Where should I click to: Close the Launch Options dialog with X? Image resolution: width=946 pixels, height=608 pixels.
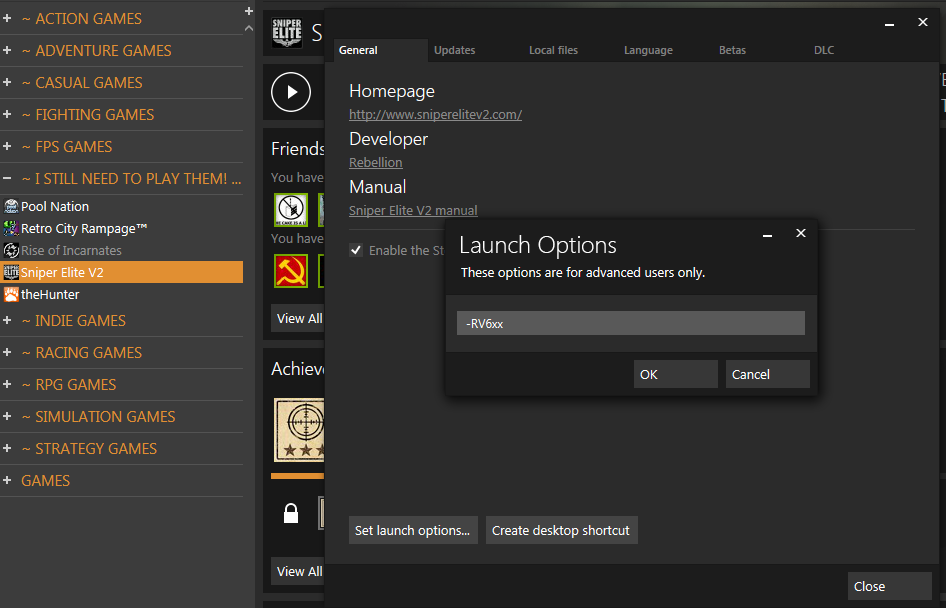coord(801,233)
